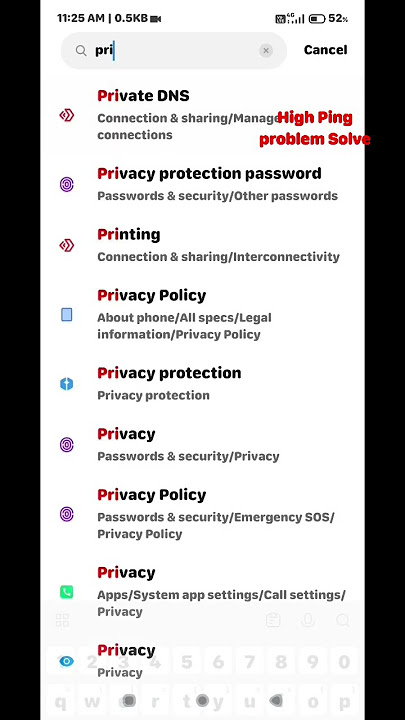
Task: Cancel the settings search
Action: tap(325, 50)
